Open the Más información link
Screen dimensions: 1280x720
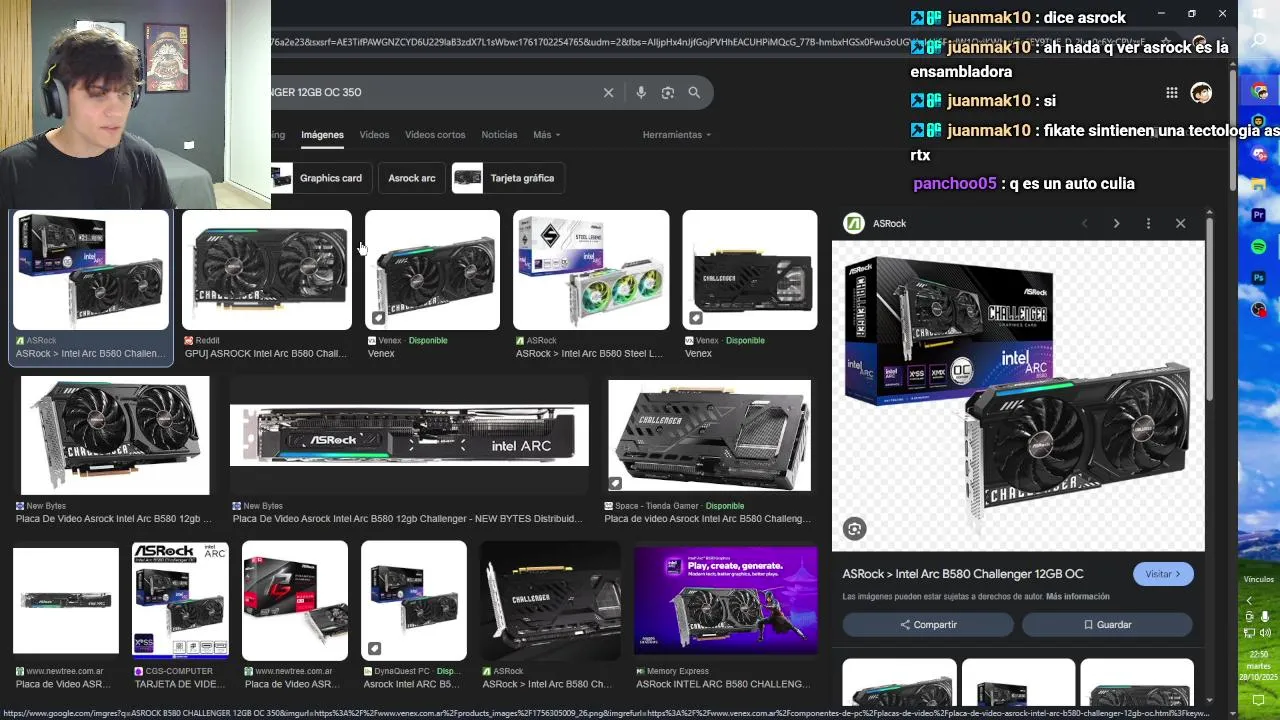[x=1078, y=597]
